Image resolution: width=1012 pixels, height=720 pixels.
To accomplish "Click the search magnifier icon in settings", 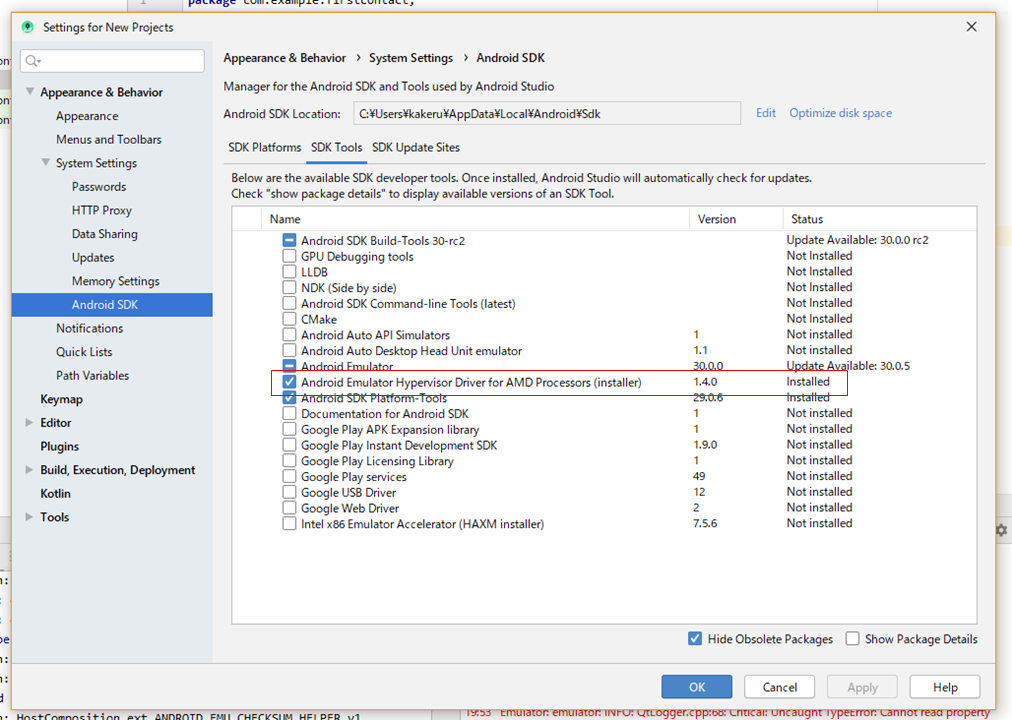I will tap(32, 61).
